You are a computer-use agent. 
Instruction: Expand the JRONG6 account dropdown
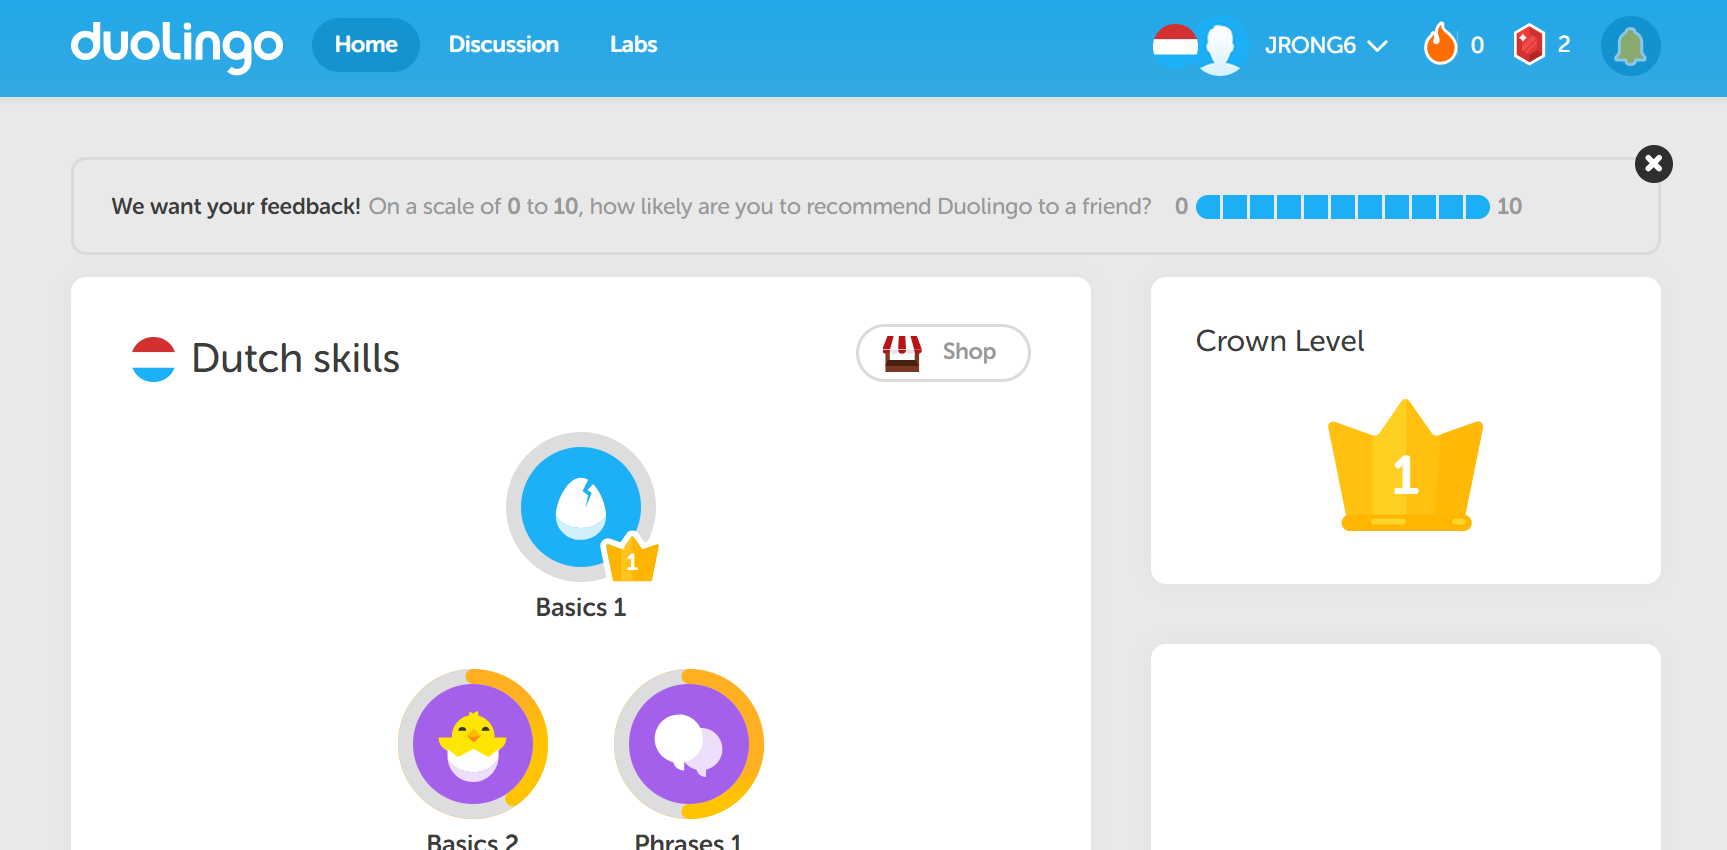1326,46
